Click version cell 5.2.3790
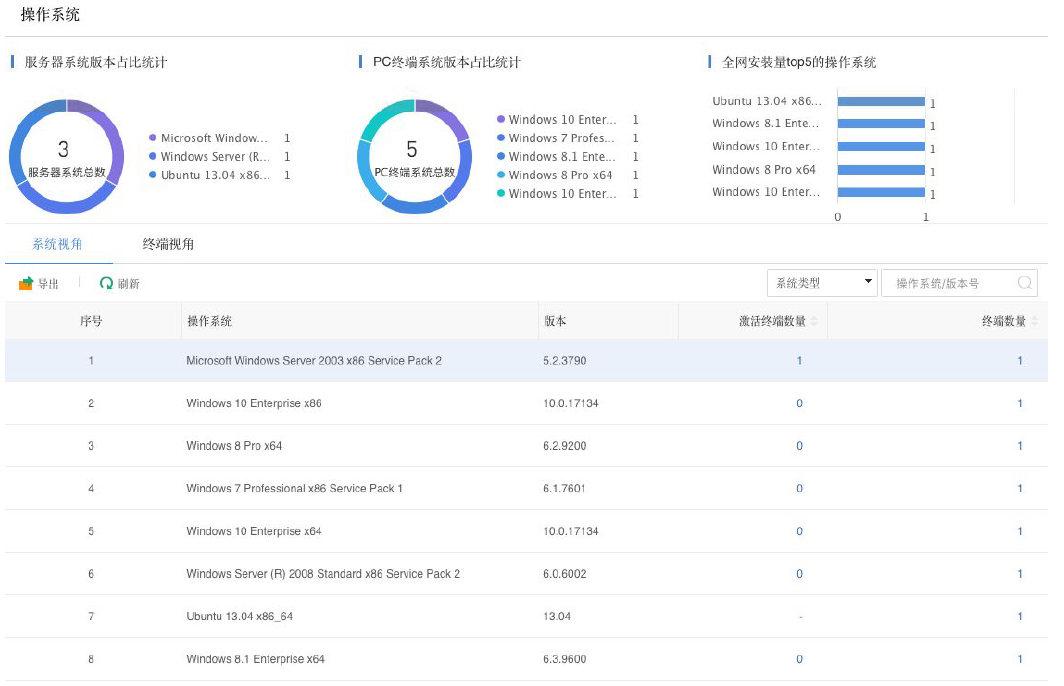 coord(565,361)
